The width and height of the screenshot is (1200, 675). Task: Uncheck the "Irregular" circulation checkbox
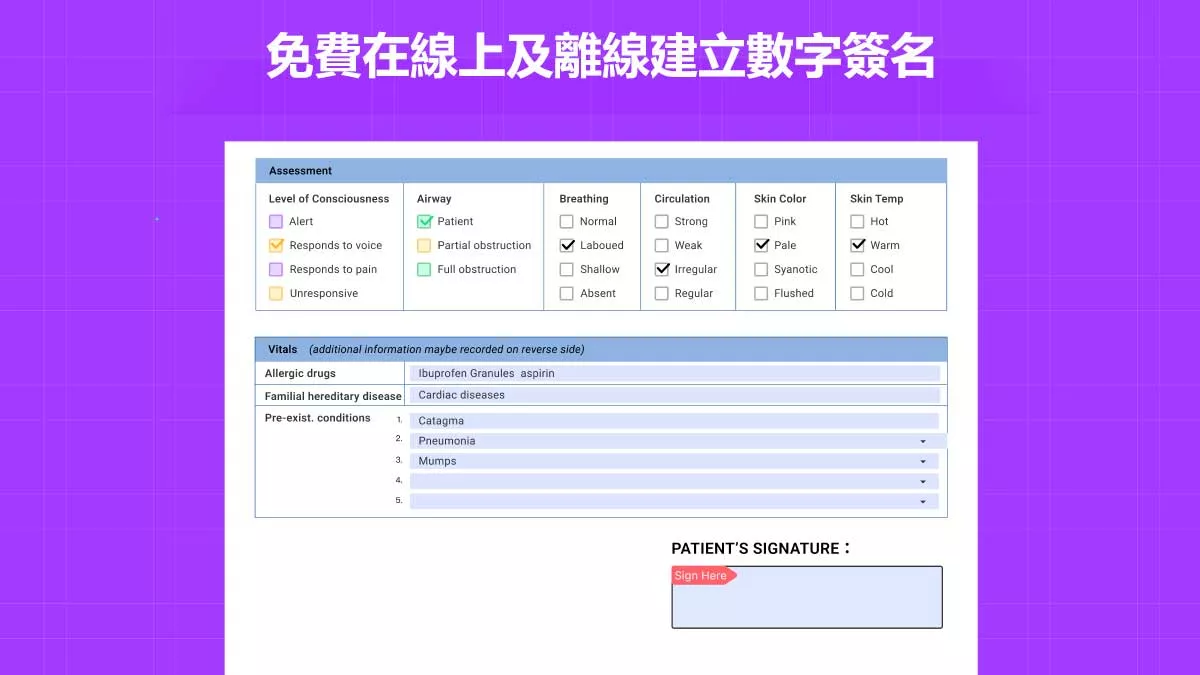[662, 269]
